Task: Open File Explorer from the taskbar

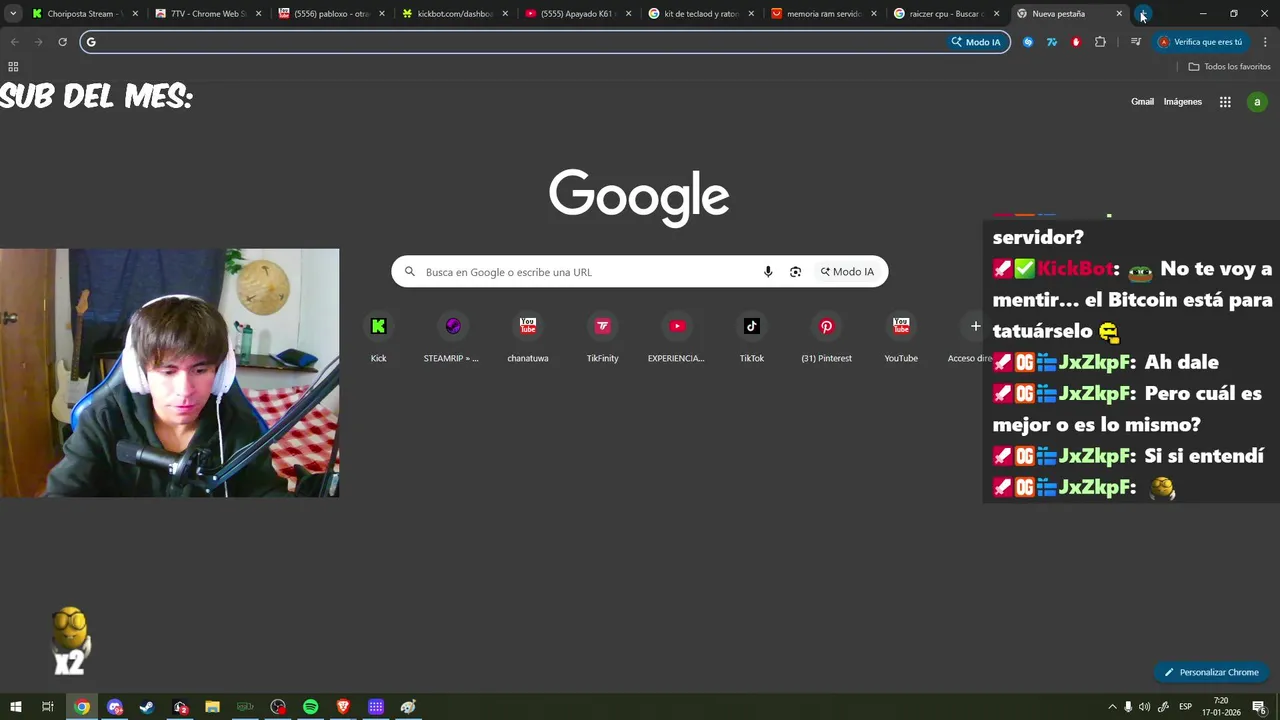Action: 212,707
